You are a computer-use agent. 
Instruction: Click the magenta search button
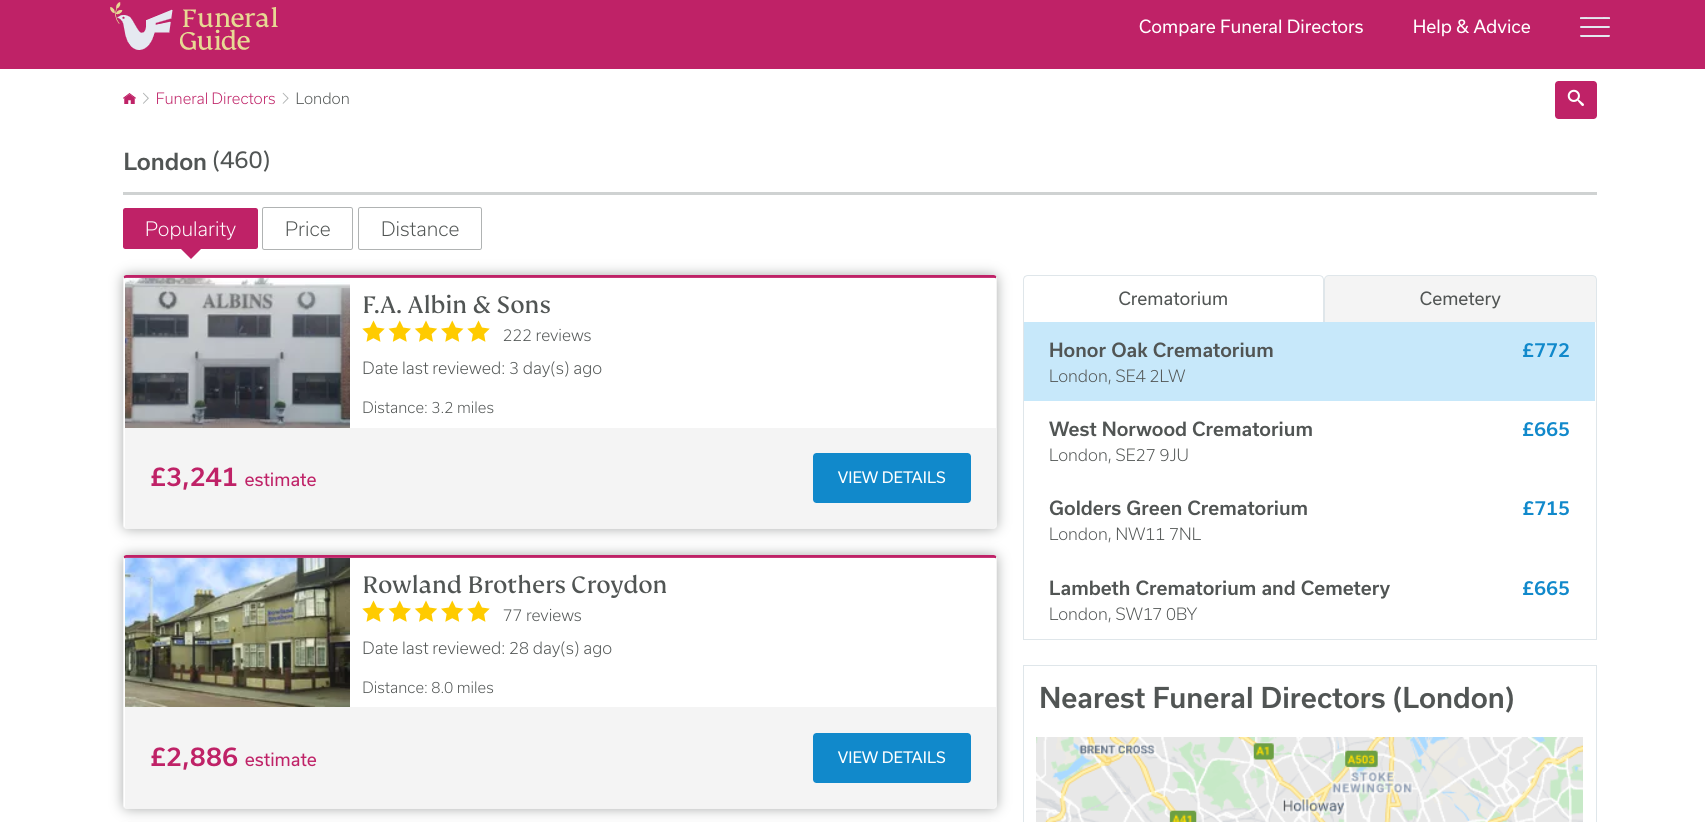coord(1575,100)
